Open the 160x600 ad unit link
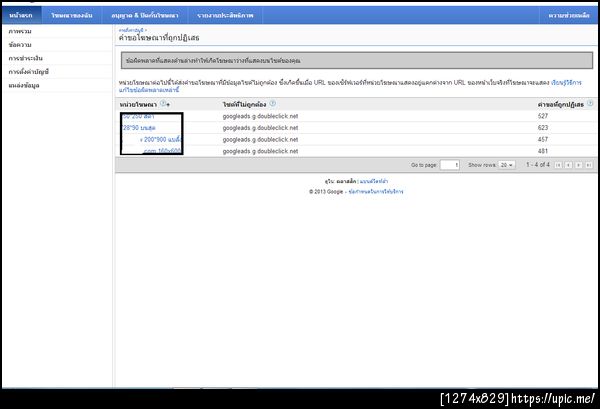The width and height of the screenshot is (600, 409). click(x=162, y=151)
